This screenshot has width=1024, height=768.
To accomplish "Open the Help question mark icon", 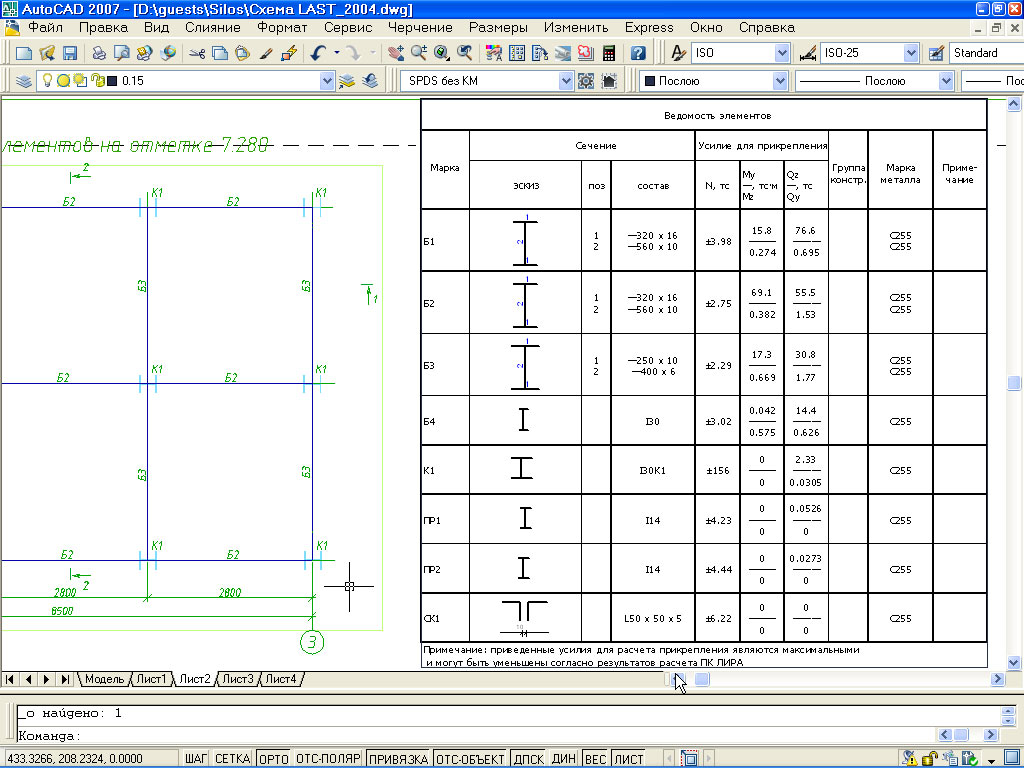I will click(638, 53).
